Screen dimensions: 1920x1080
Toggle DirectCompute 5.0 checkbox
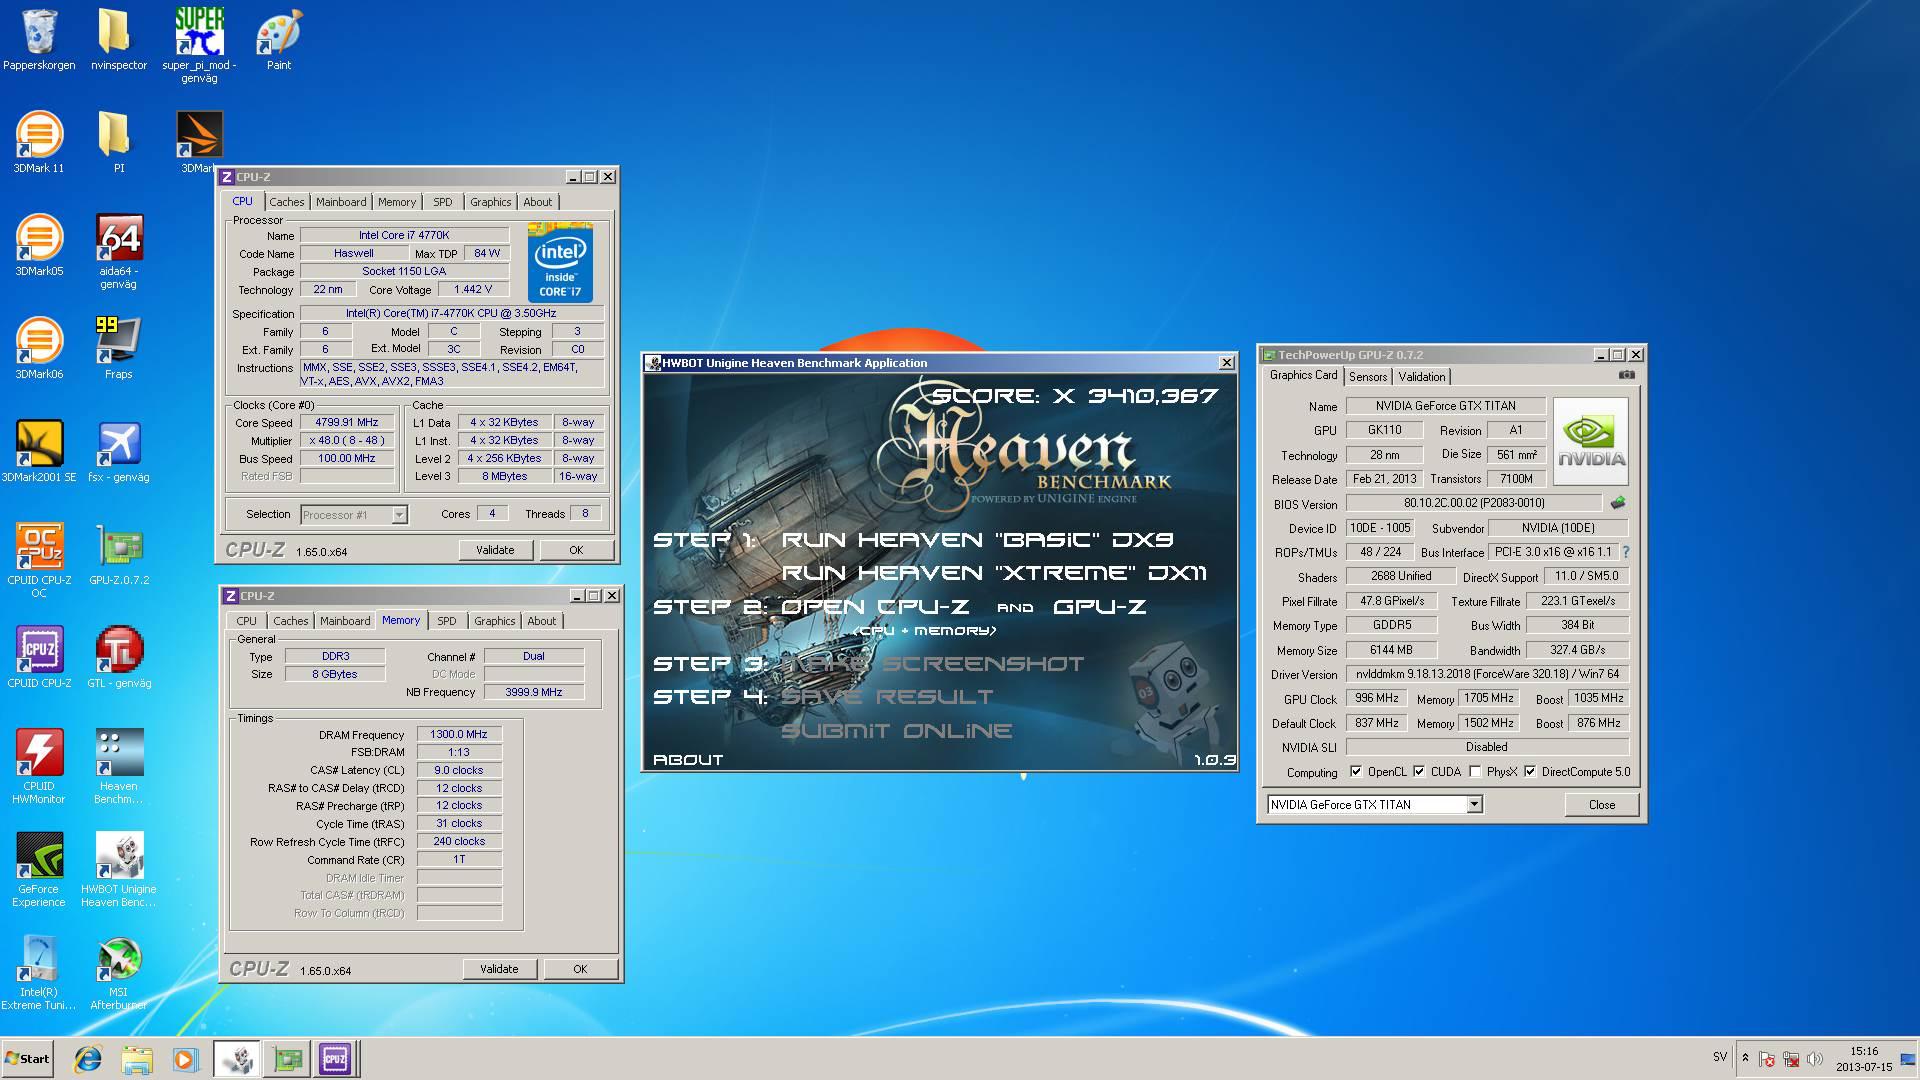1530,771
